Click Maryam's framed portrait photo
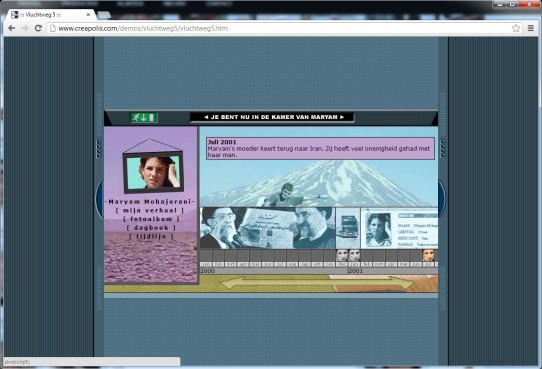Viewport: 542px width, 369px height. [x=153, y=172]
